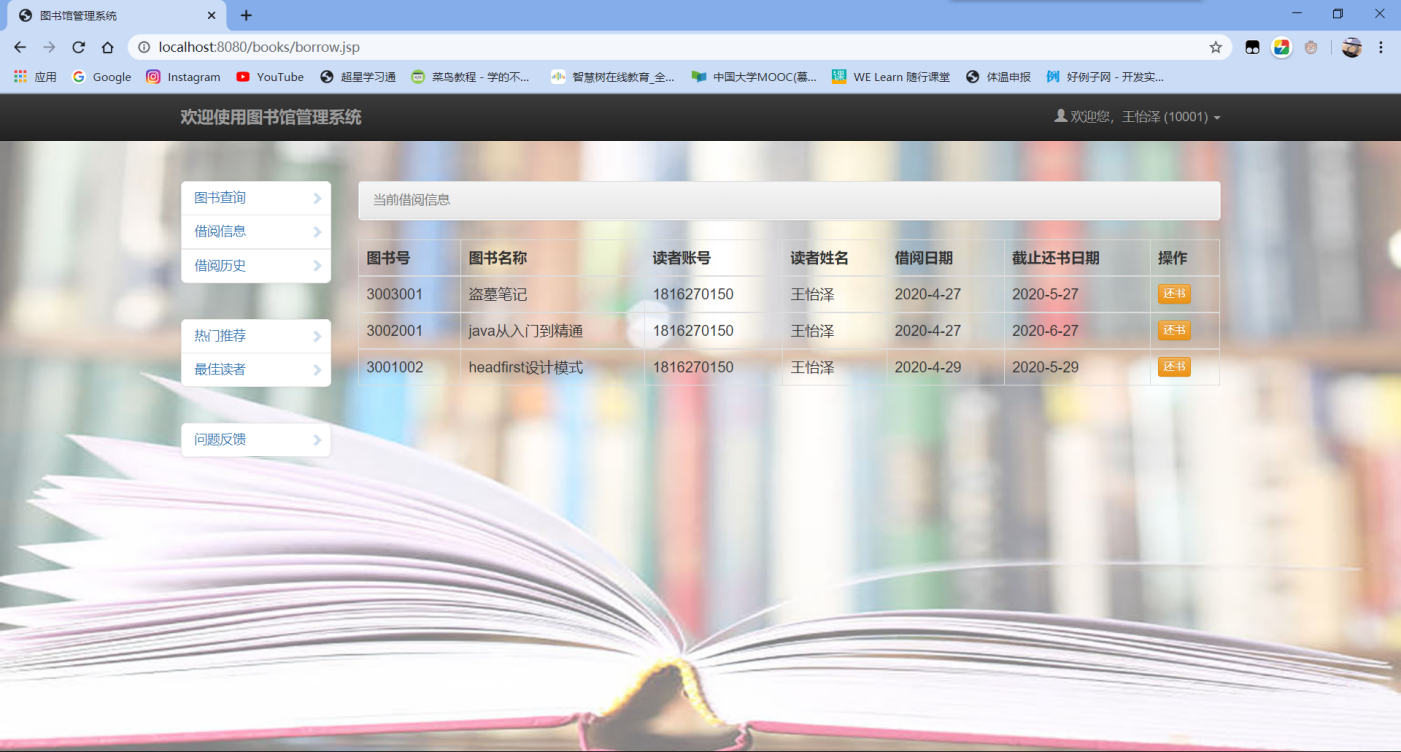
Task: Click the 读者姓名 column header
Action: point(820,258)
